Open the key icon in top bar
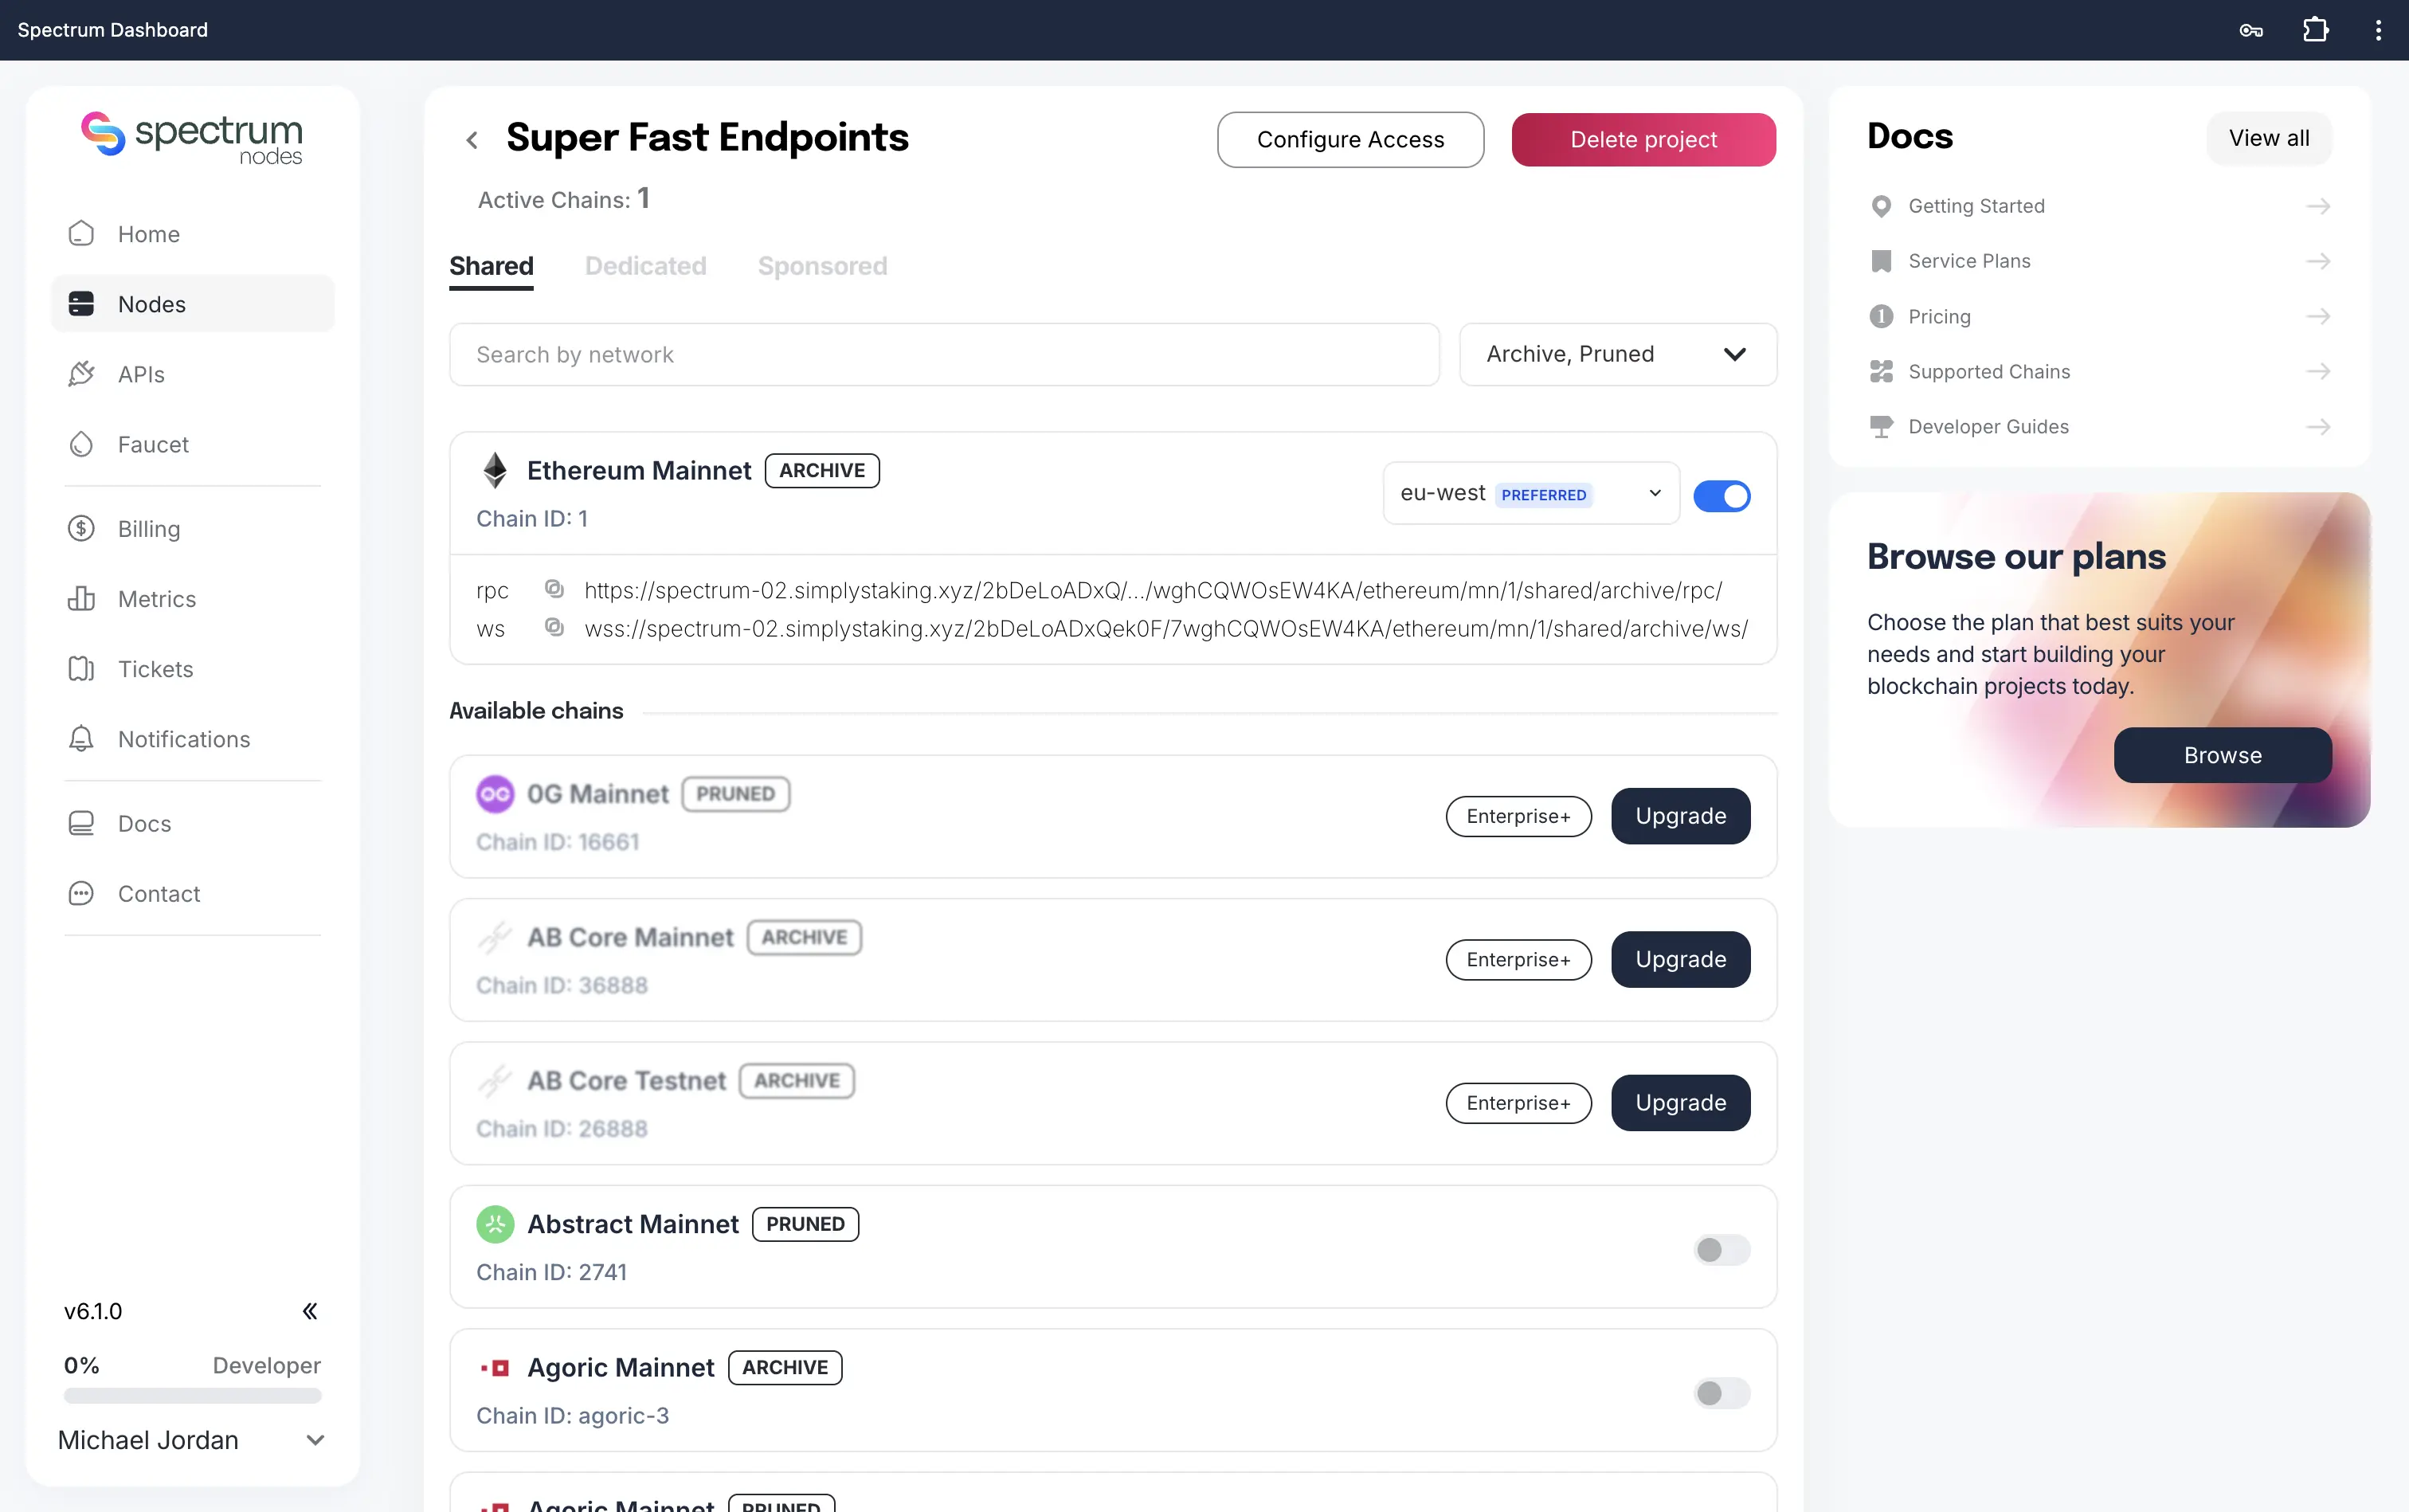The image size is (2409, 1512). click(x=2251, y=30)
